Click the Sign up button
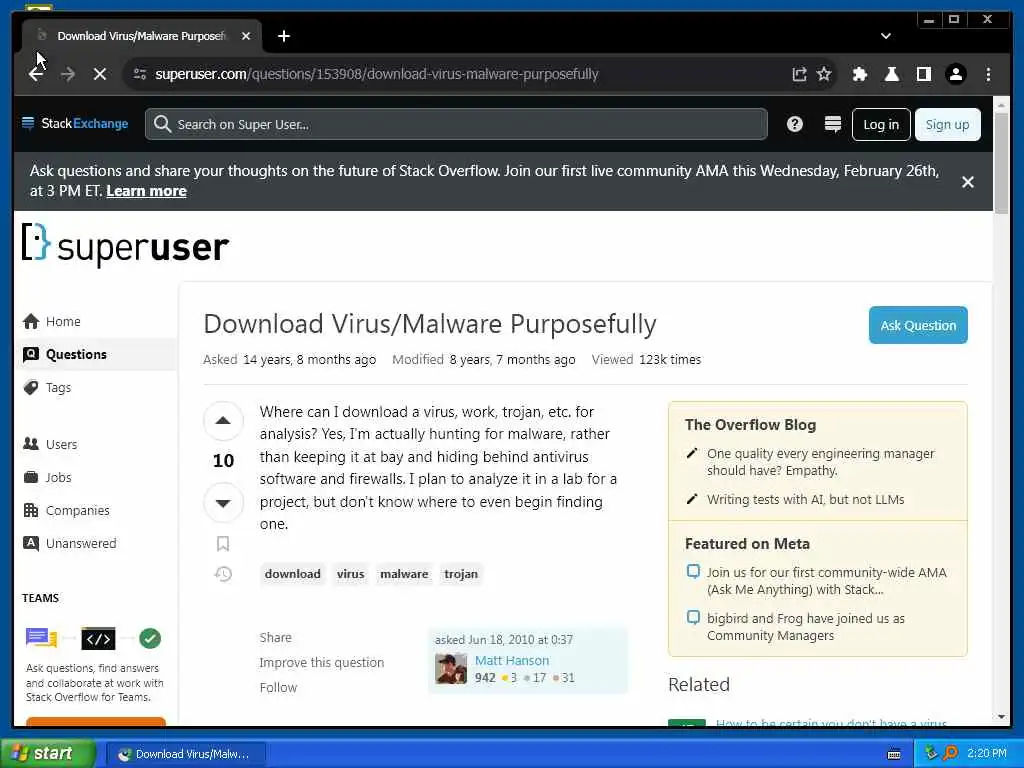1024x768 pixels. click(x=948, y=124)
